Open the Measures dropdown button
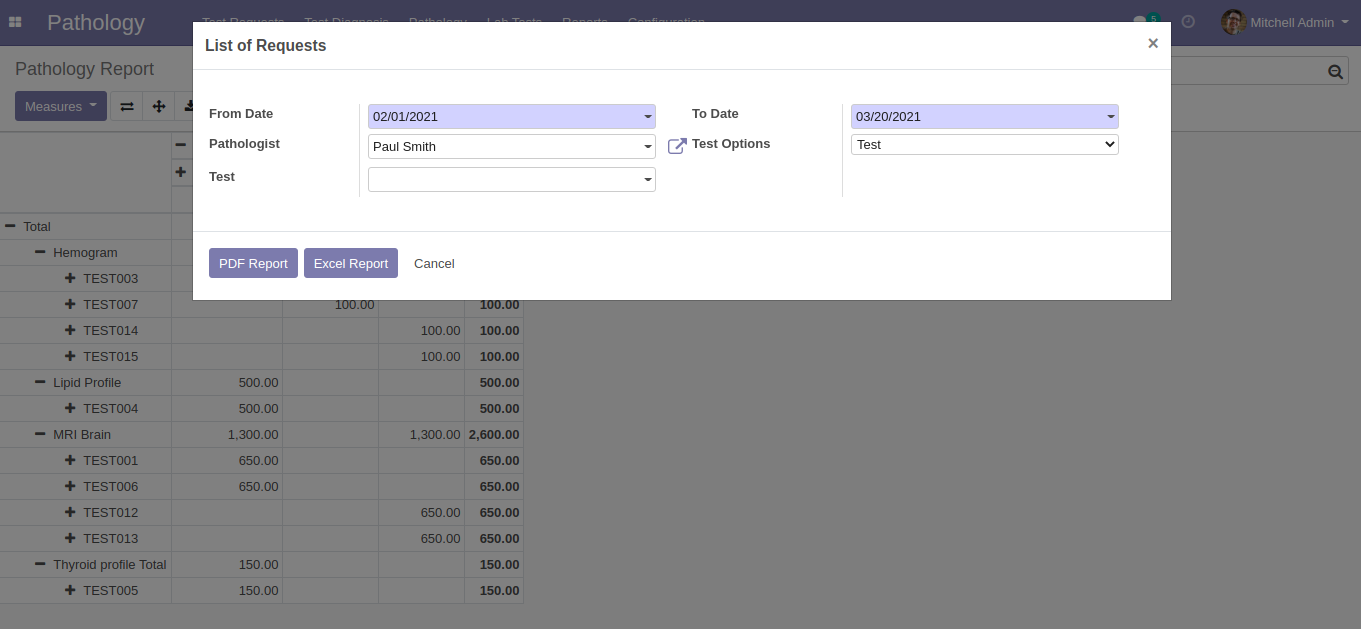This screenshot has height=629, width=1361. [x=60, y=106]
